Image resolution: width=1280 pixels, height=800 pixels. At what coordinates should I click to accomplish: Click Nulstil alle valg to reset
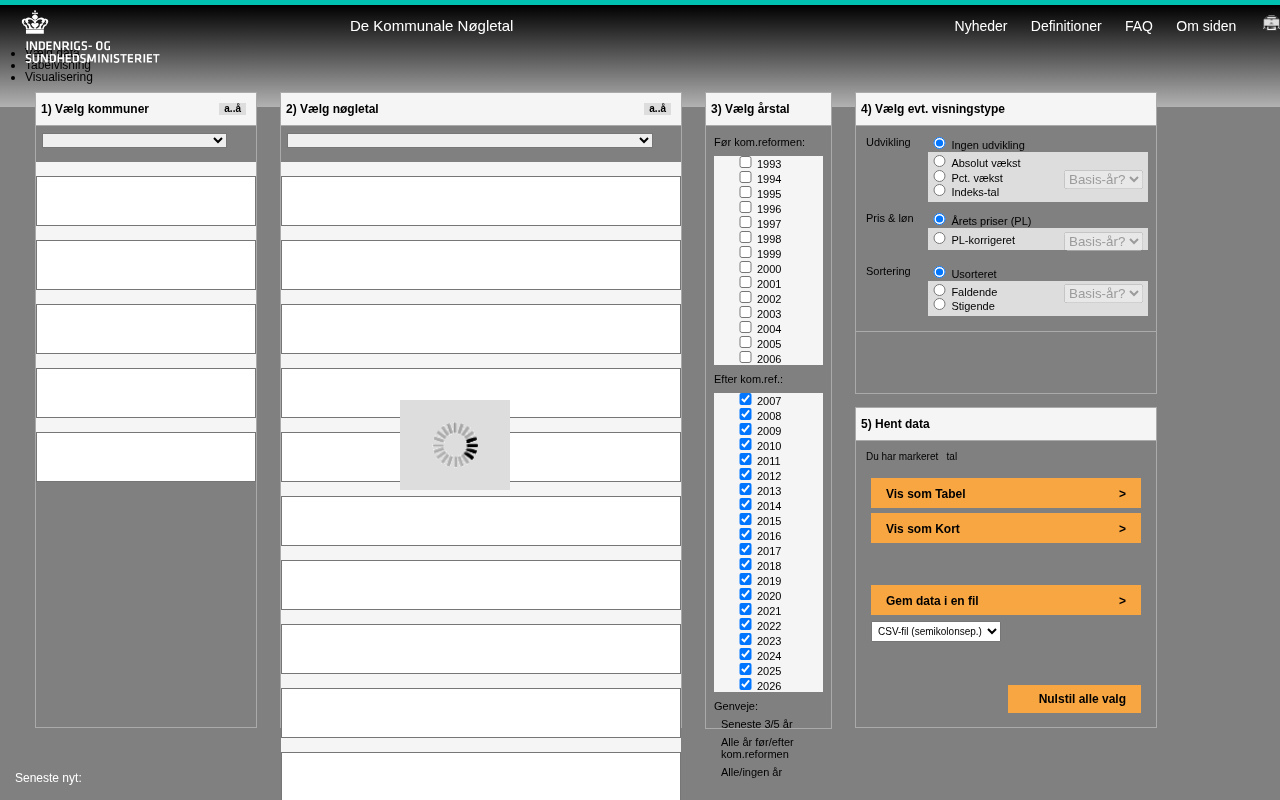tap(1074, 699)
